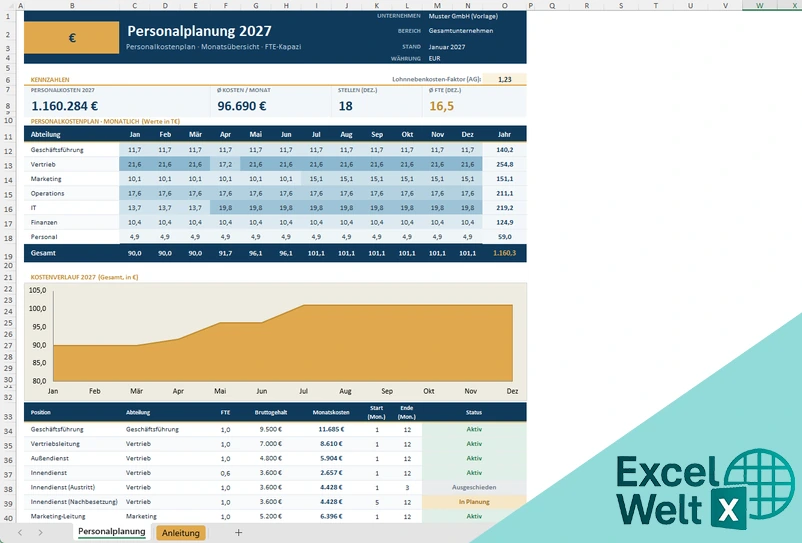Click the 105,0 axis label on the chart
Screen dimensions: 802x543
(x=37, y=290)
